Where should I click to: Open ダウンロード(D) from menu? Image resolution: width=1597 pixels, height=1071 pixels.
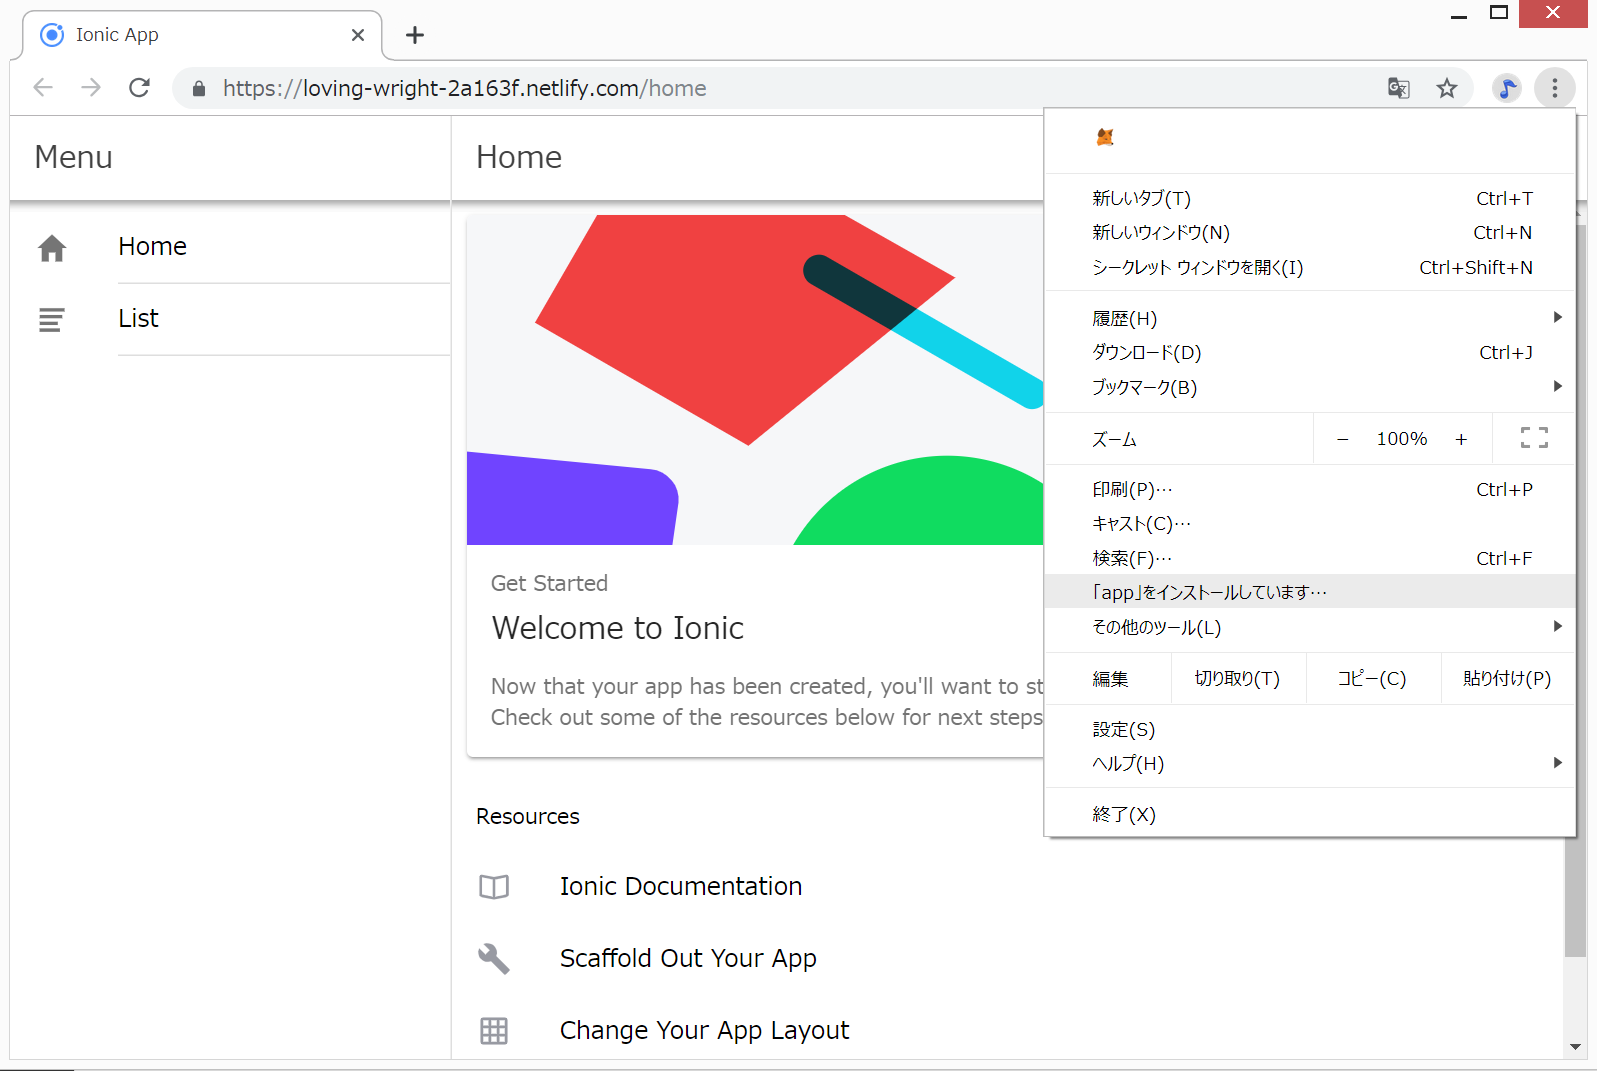click(x=1310, y=352)
